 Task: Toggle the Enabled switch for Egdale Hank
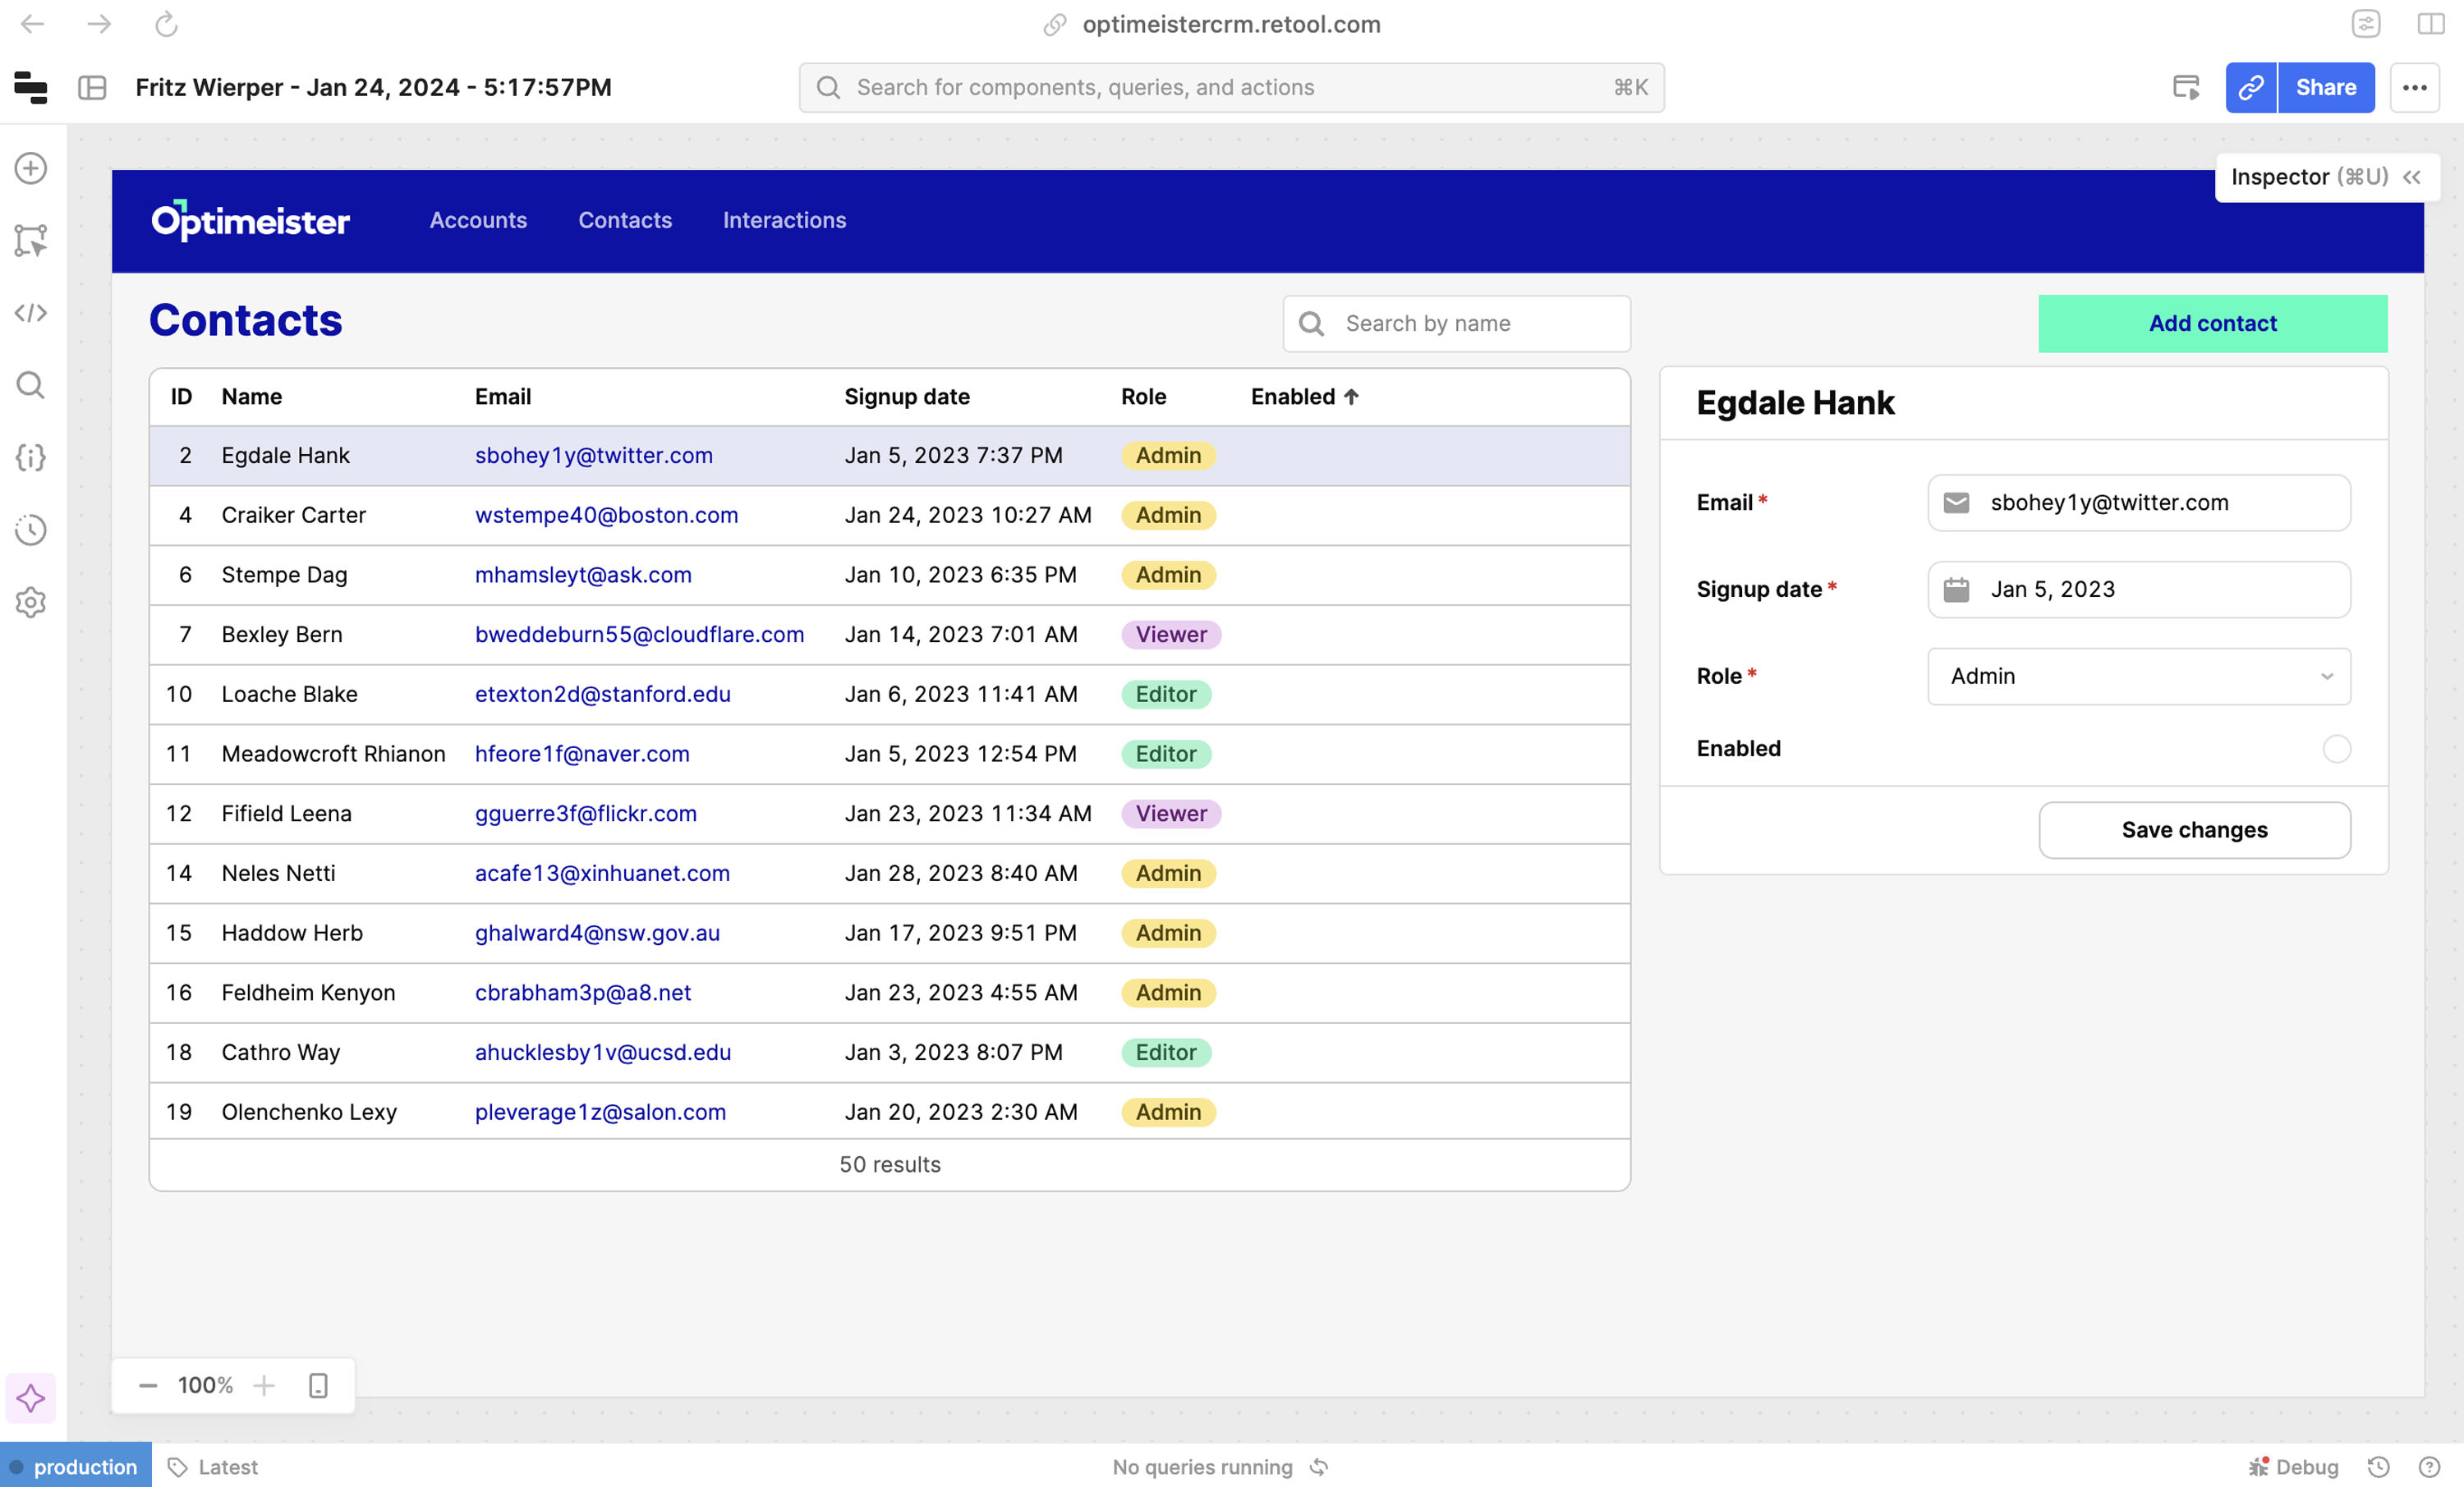2335,749
